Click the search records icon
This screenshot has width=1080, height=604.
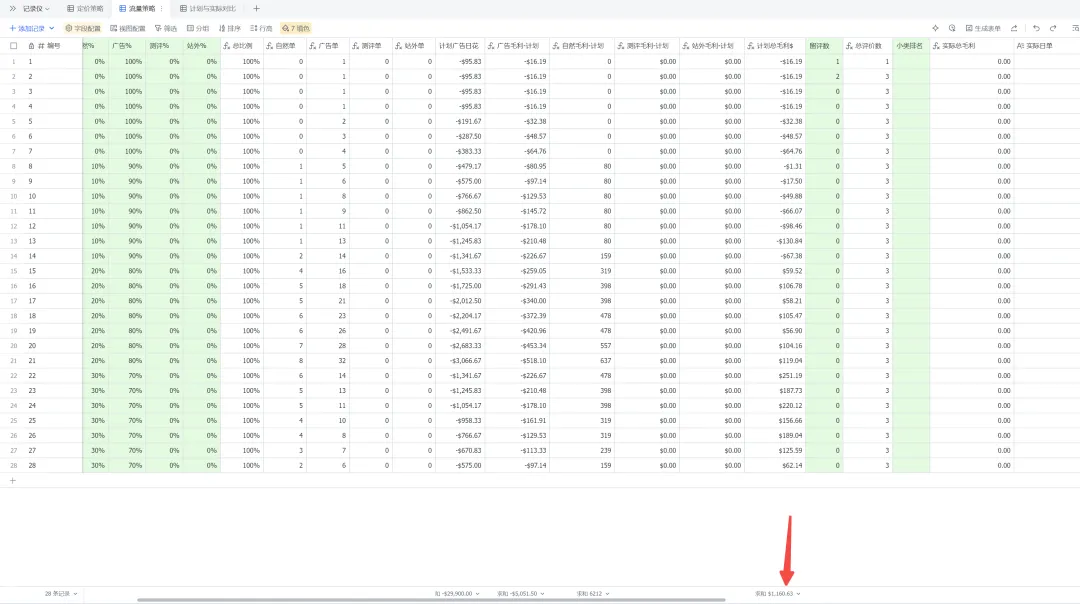point(952,28)
